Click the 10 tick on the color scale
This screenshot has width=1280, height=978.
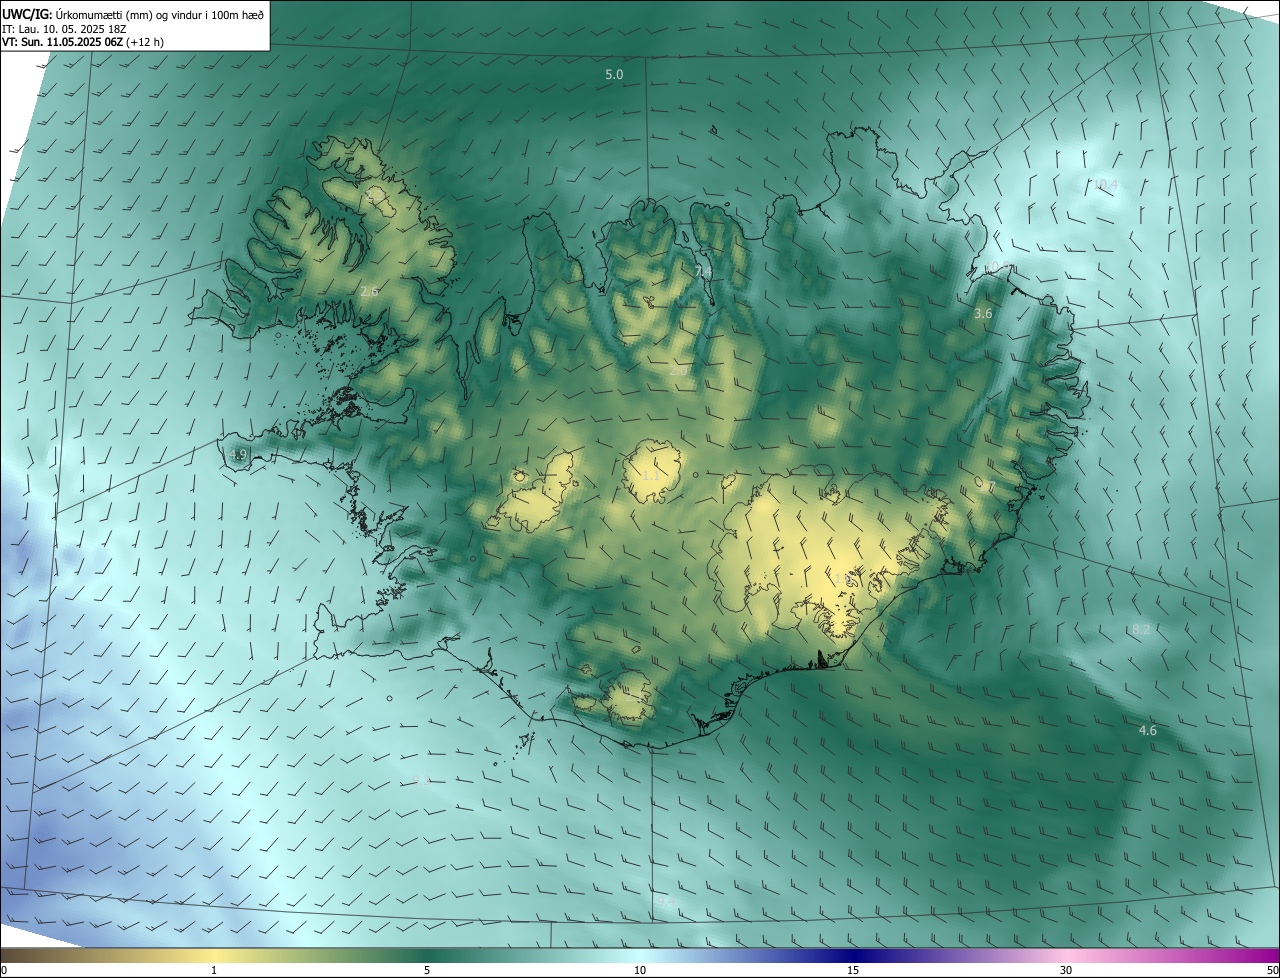pos(640,970)
